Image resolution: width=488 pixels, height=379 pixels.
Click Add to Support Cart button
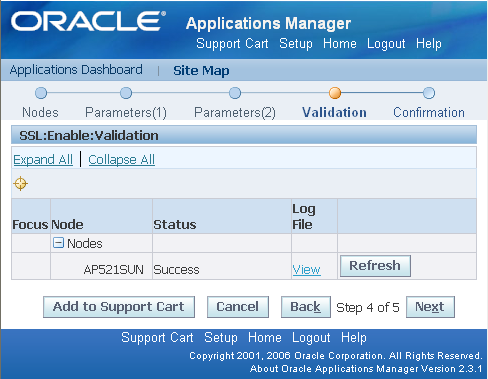(119, 307)
